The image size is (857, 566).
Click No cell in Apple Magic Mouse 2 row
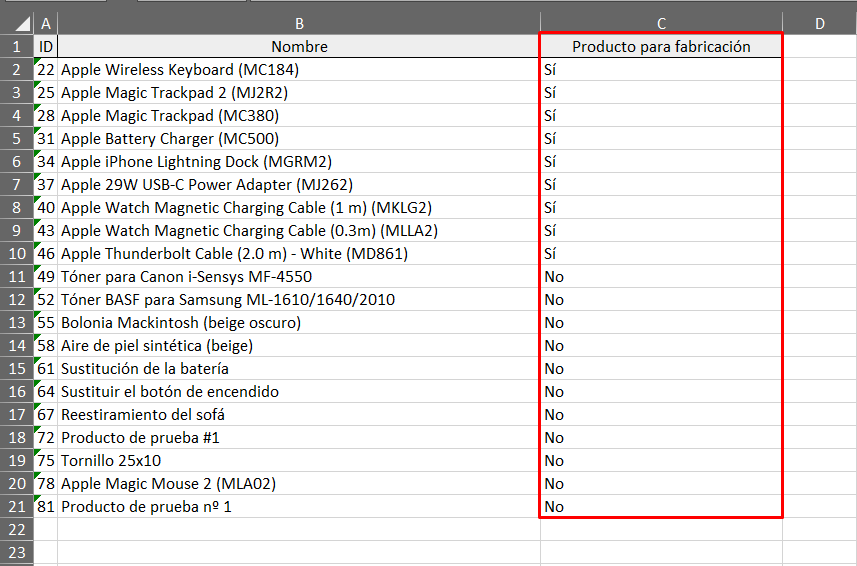[661, 484]
